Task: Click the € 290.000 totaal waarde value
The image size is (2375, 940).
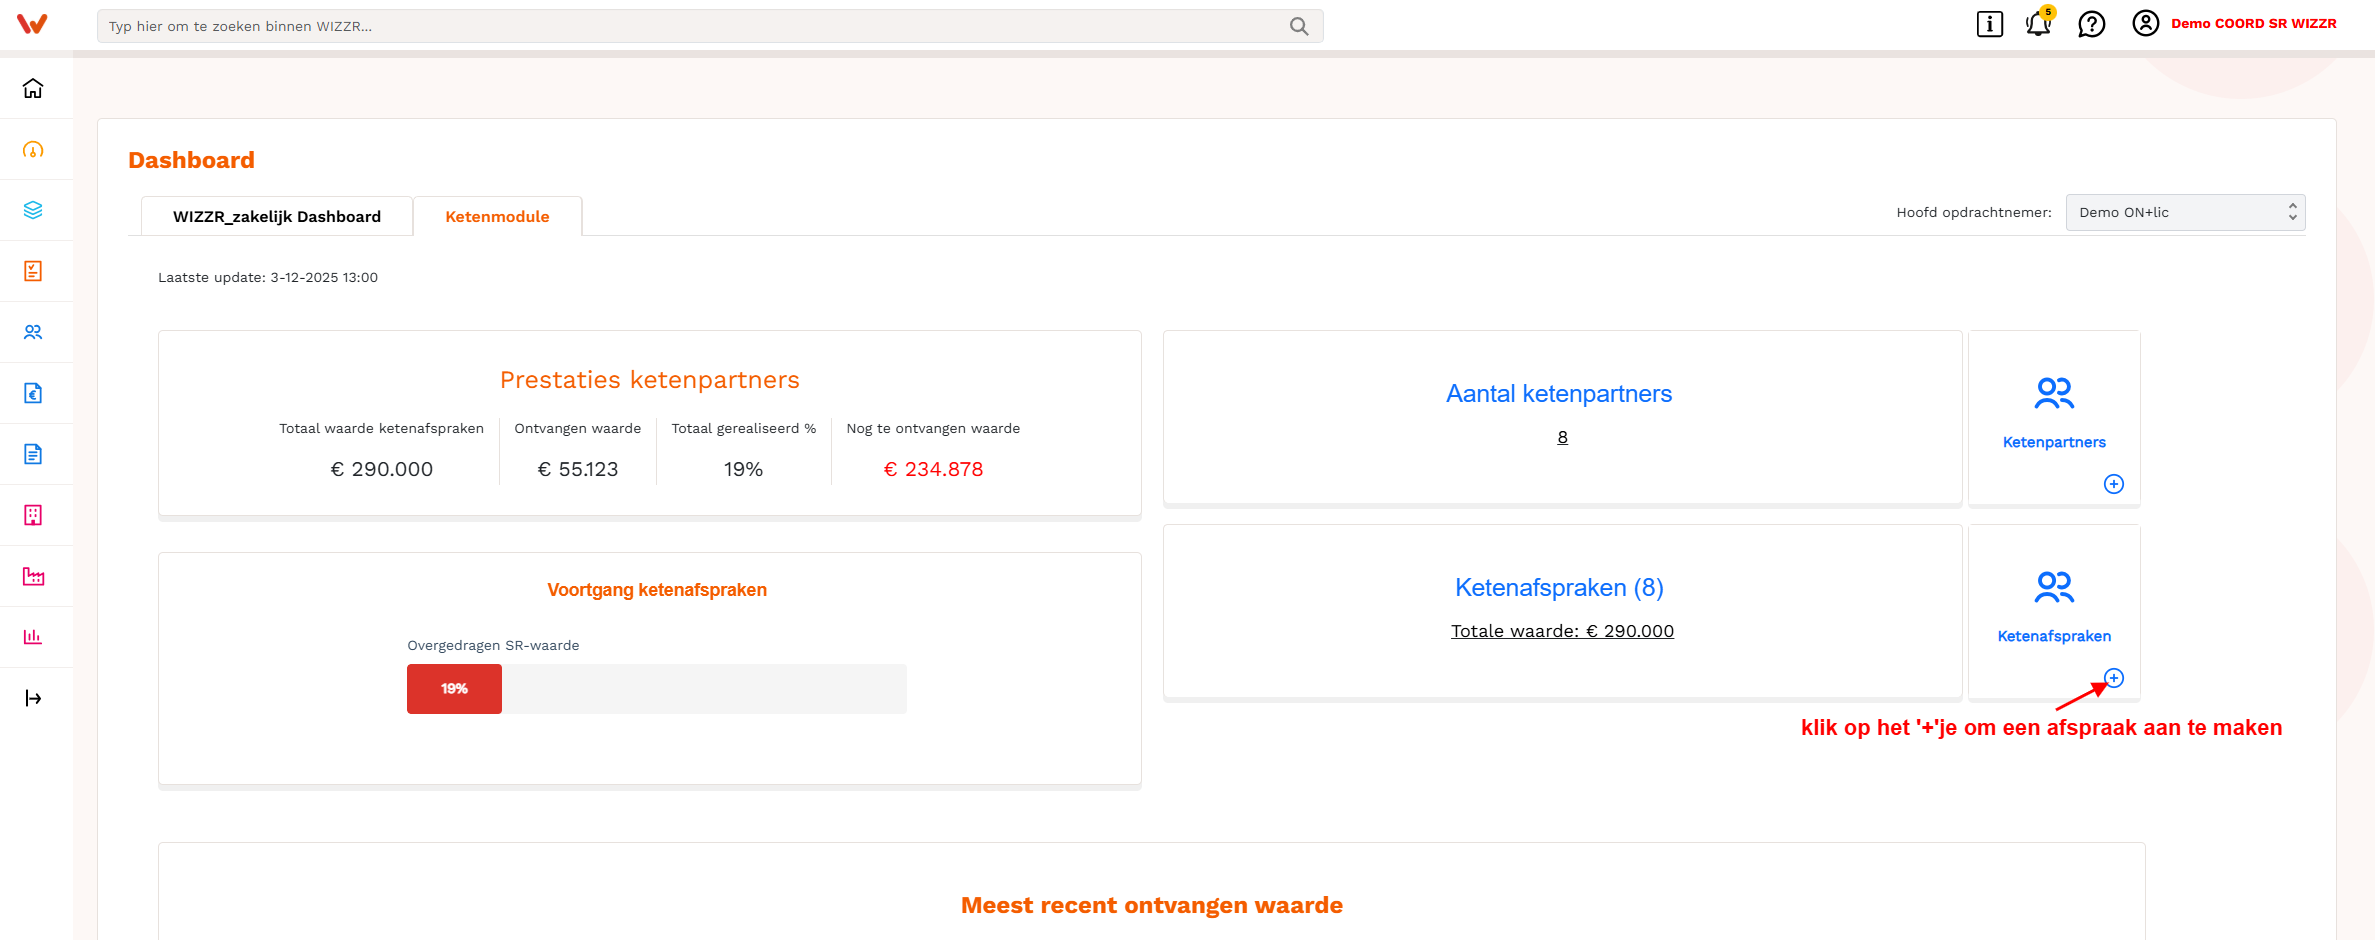Action: tap(382, 469)
